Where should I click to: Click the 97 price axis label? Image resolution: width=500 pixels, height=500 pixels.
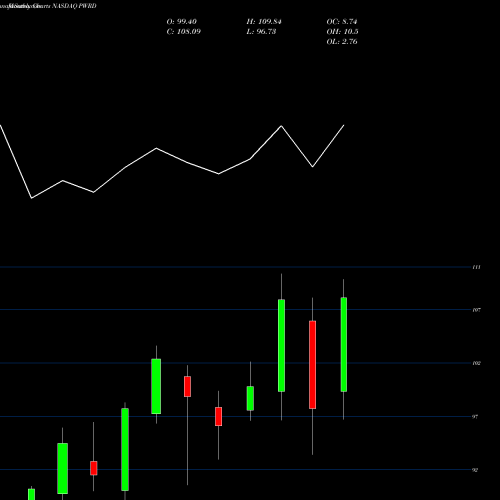click(x=475, y=417)
